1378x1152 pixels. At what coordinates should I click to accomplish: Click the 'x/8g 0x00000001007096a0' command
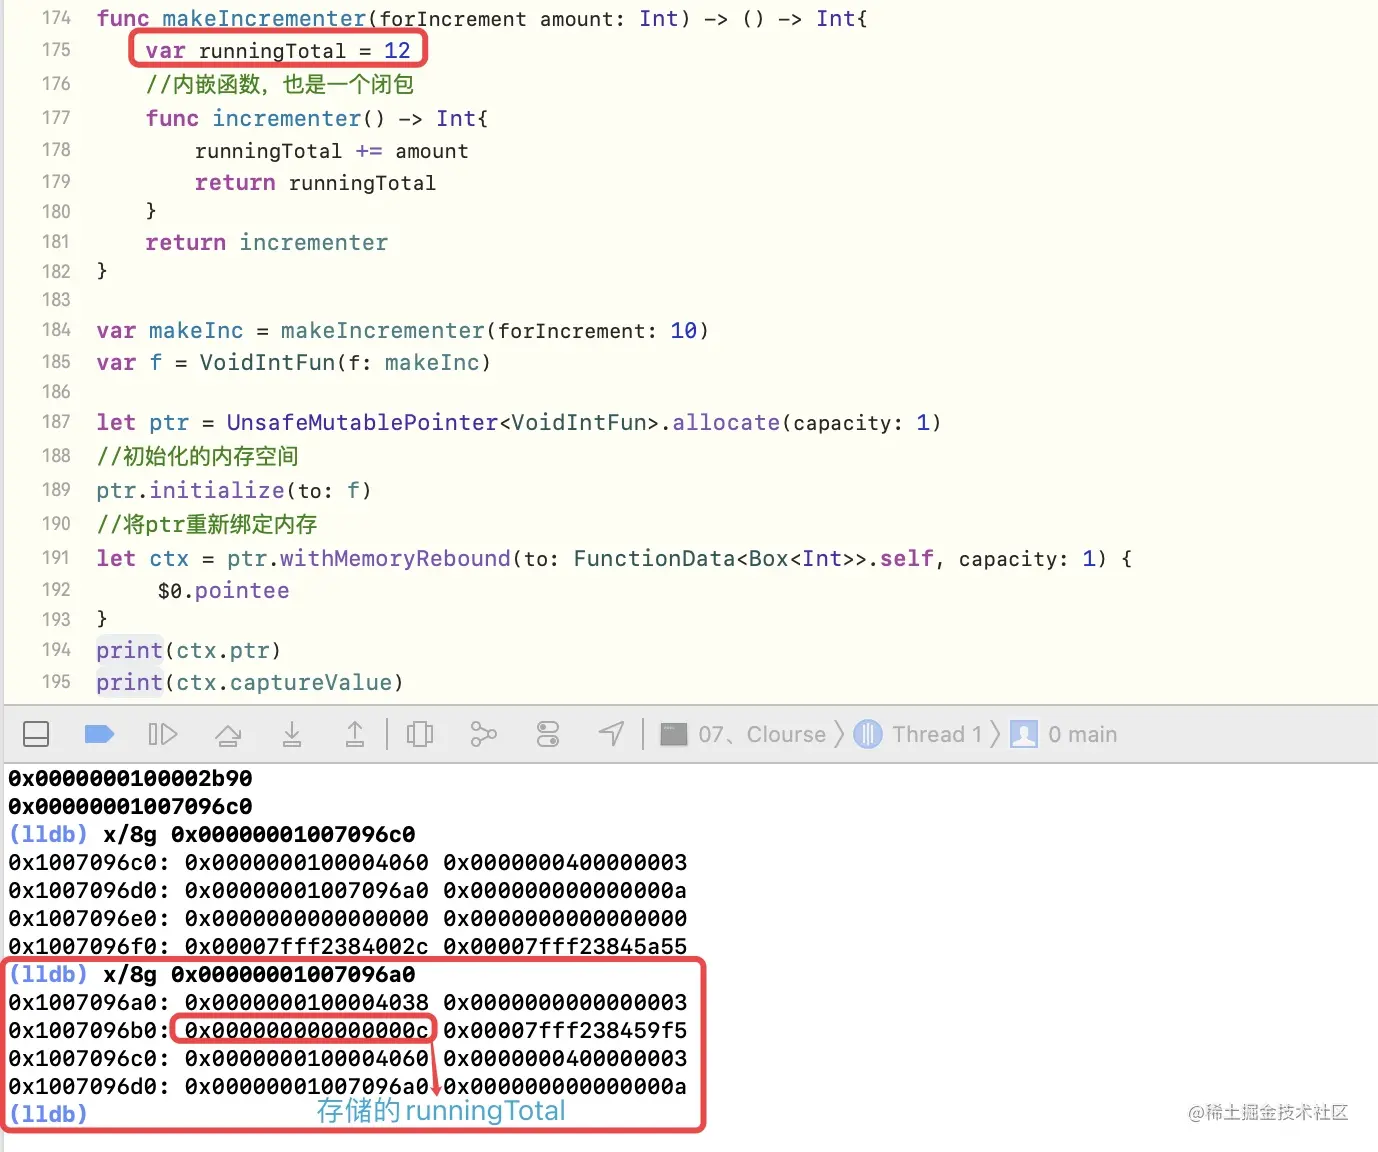point(259,974)
